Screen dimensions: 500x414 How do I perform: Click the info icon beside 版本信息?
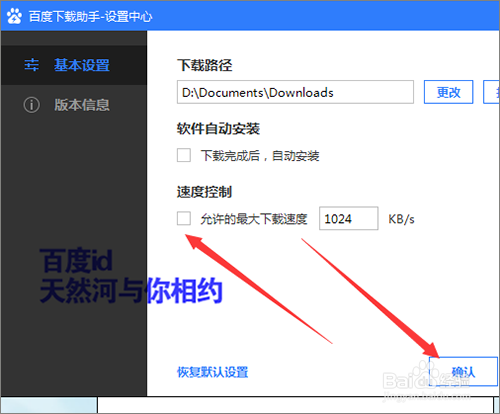click(31, 105)
